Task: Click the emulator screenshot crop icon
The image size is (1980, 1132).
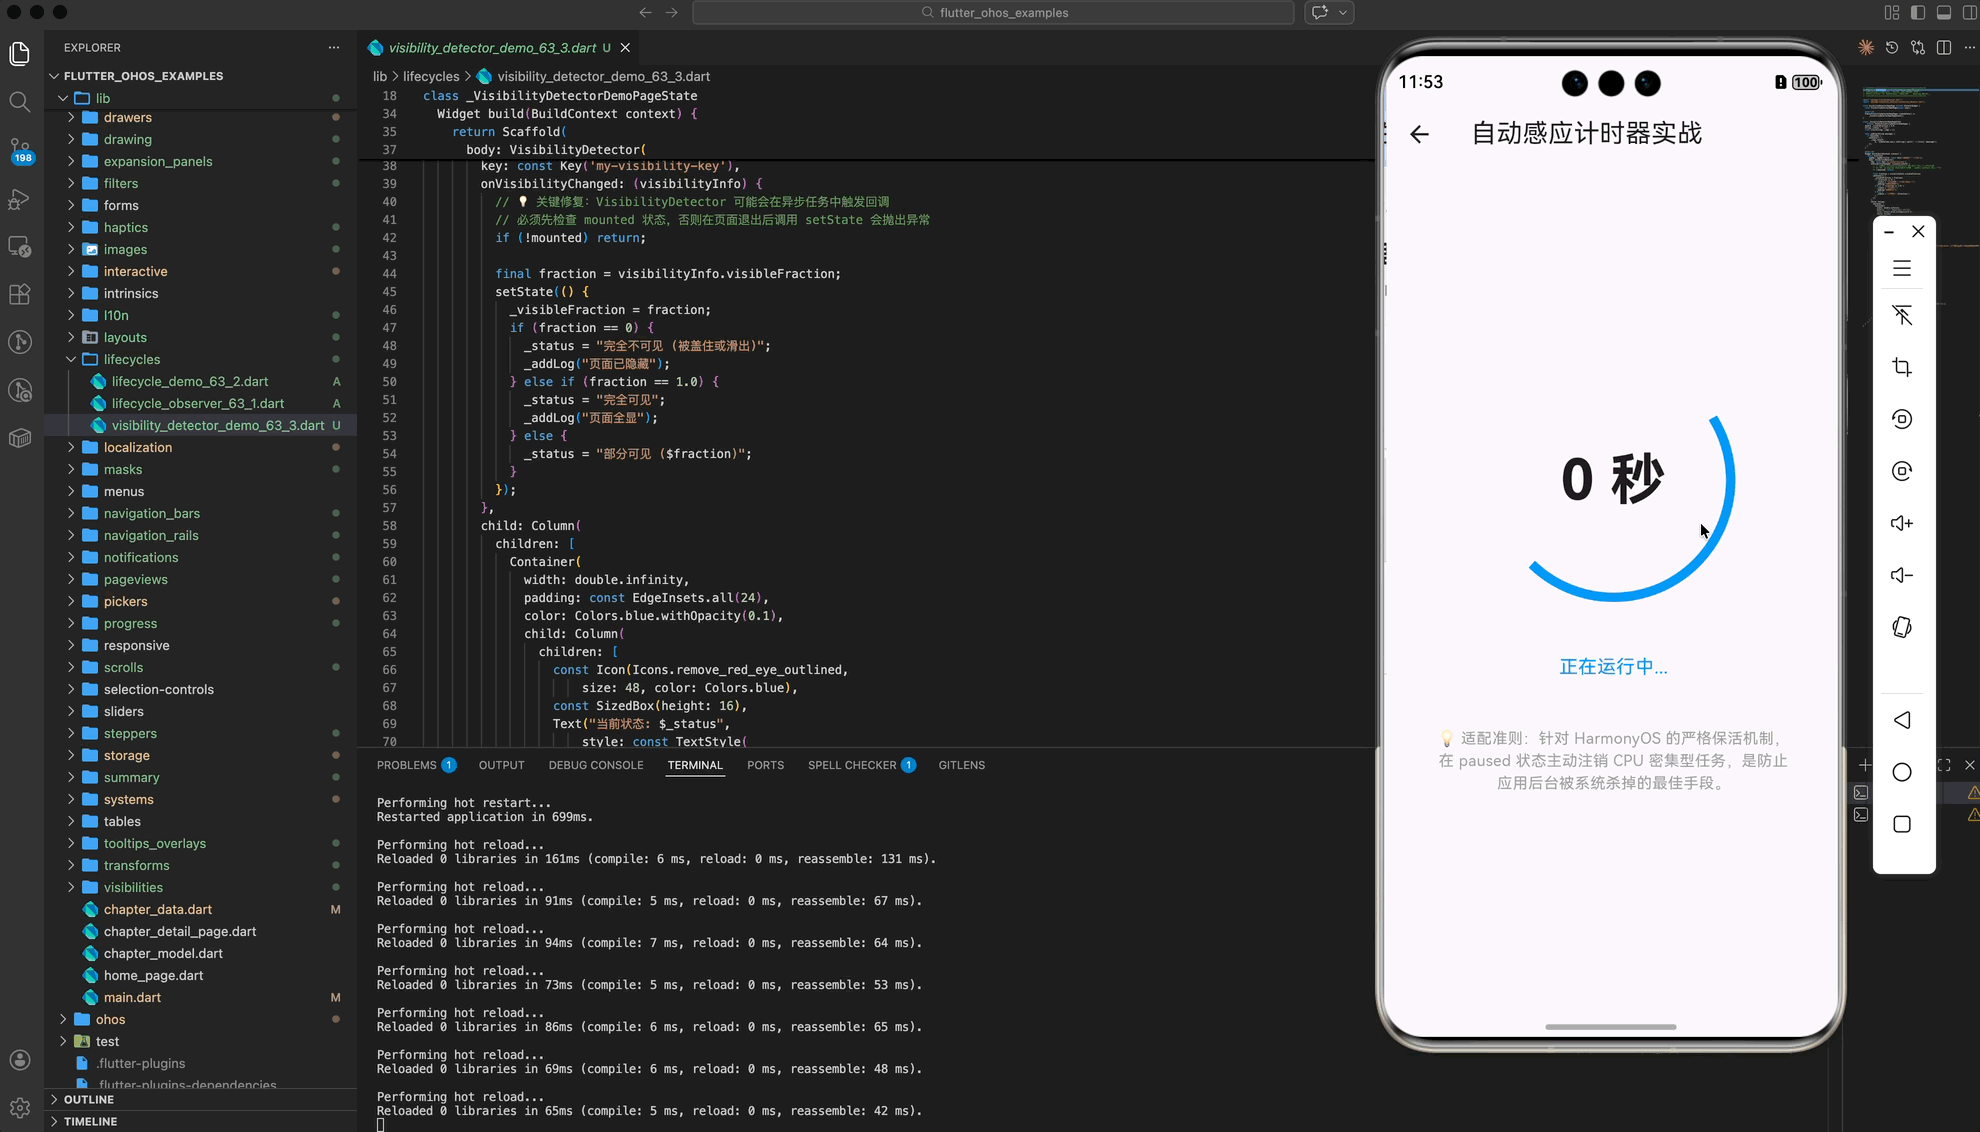Action: point(1901,367)
